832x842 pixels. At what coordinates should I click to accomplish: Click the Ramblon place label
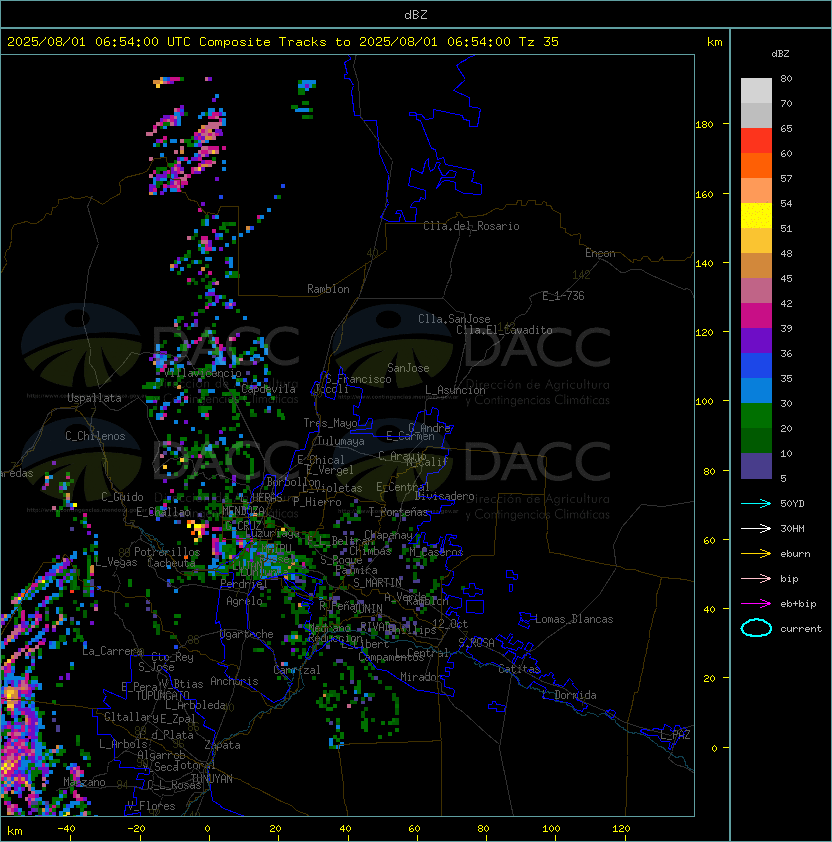point(328,289)
